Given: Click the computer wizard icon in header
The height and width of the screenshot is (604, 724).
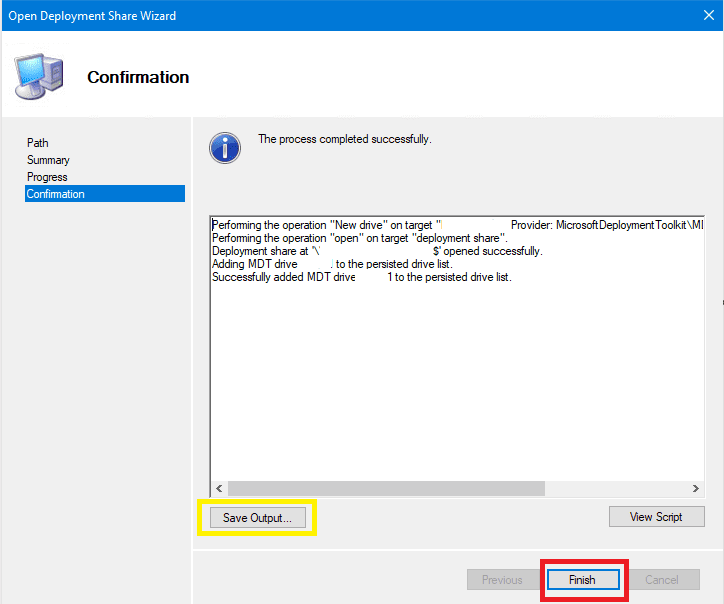Looking at the screenshot, I should point(39,75).
